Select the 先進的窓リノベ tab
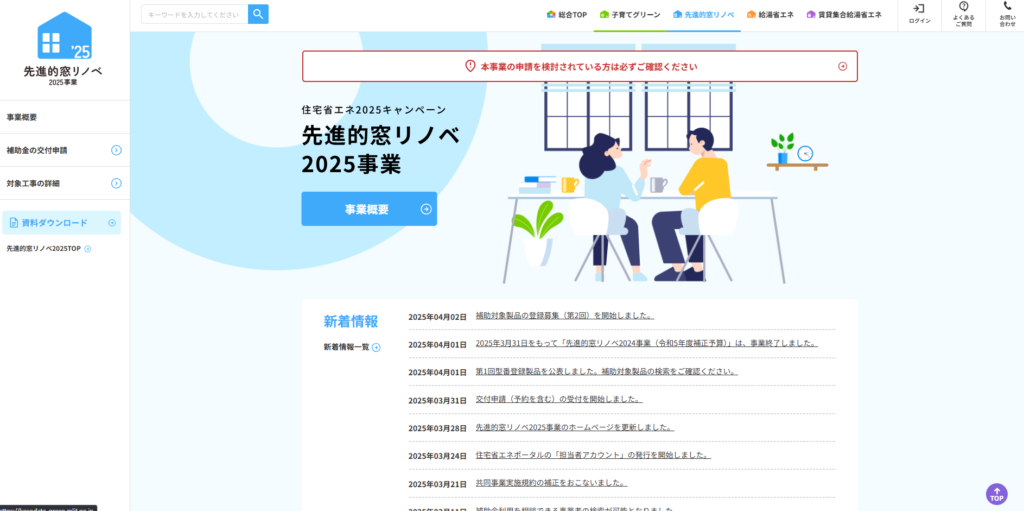Screen dimensions: 1024x511 [703, 14]
